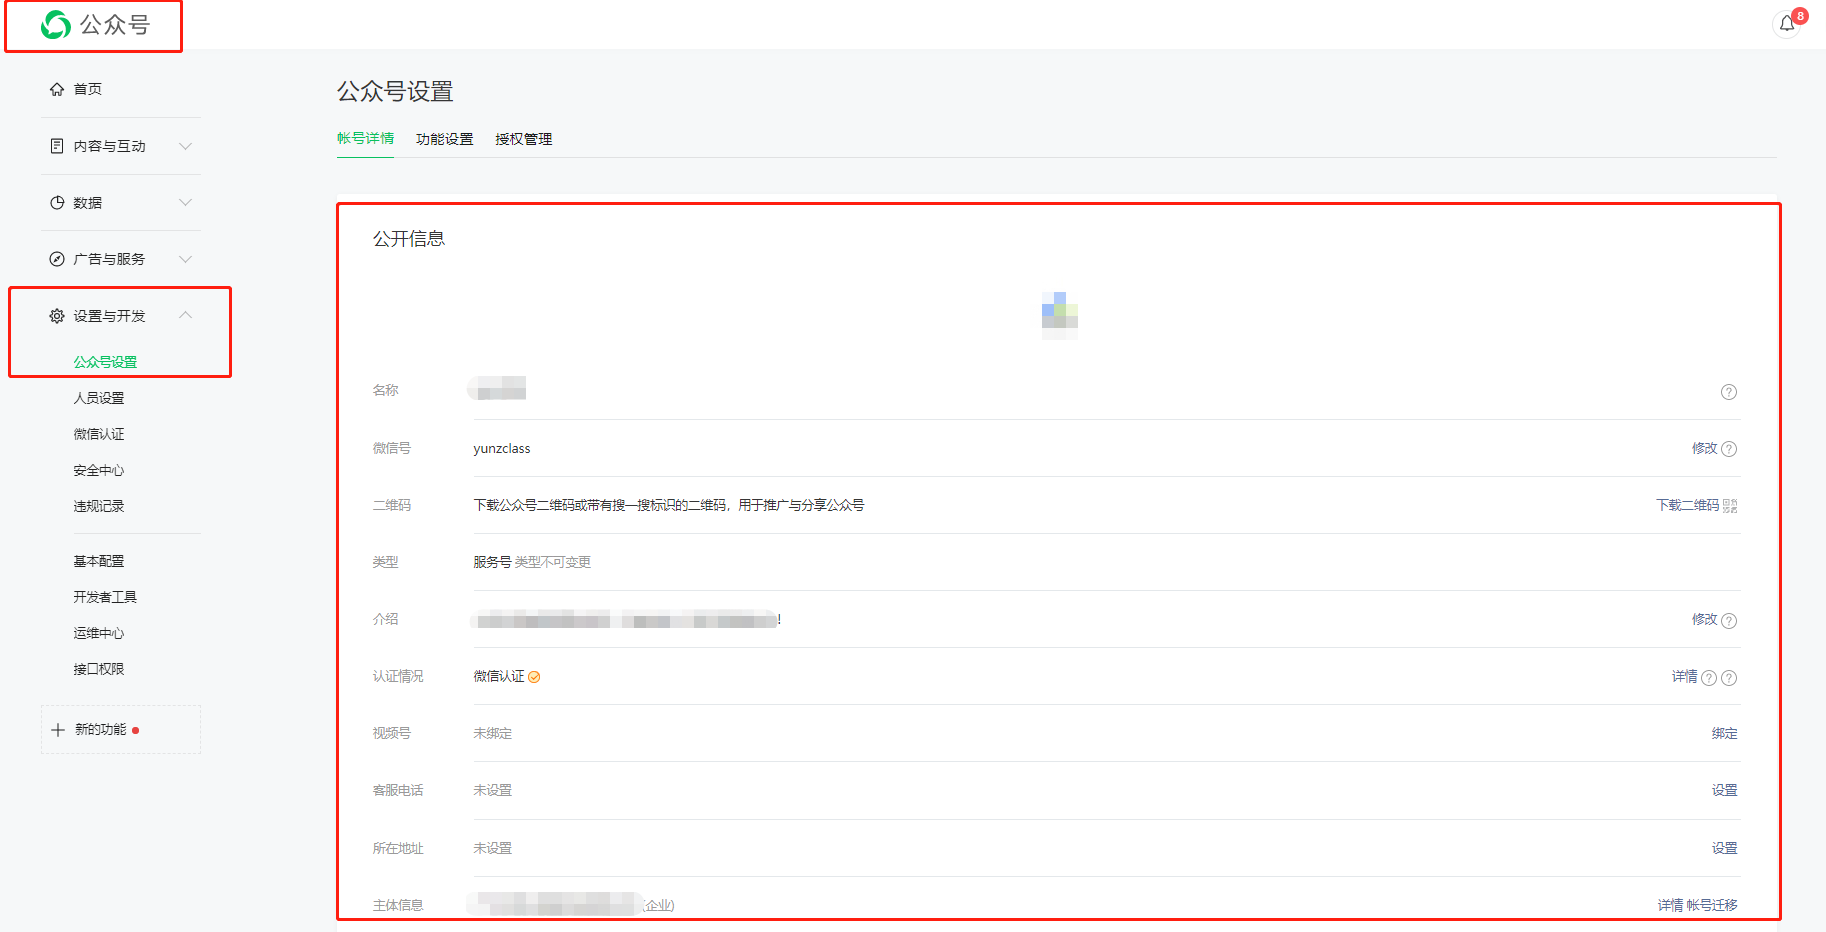
Task: Expand the 数据 sidebar section
Action: (x=120, y=203)
